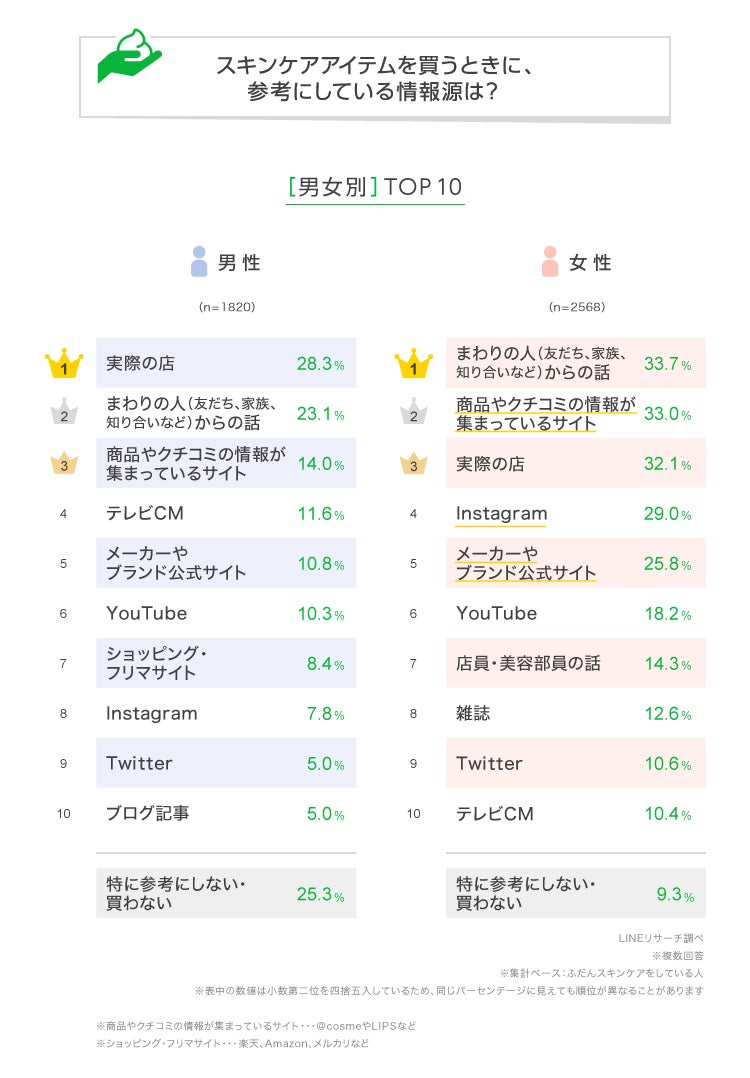The width and height of the screenshot is (750, 1078).
Task: Click the survey question title banner
Action: coord(375,79)
